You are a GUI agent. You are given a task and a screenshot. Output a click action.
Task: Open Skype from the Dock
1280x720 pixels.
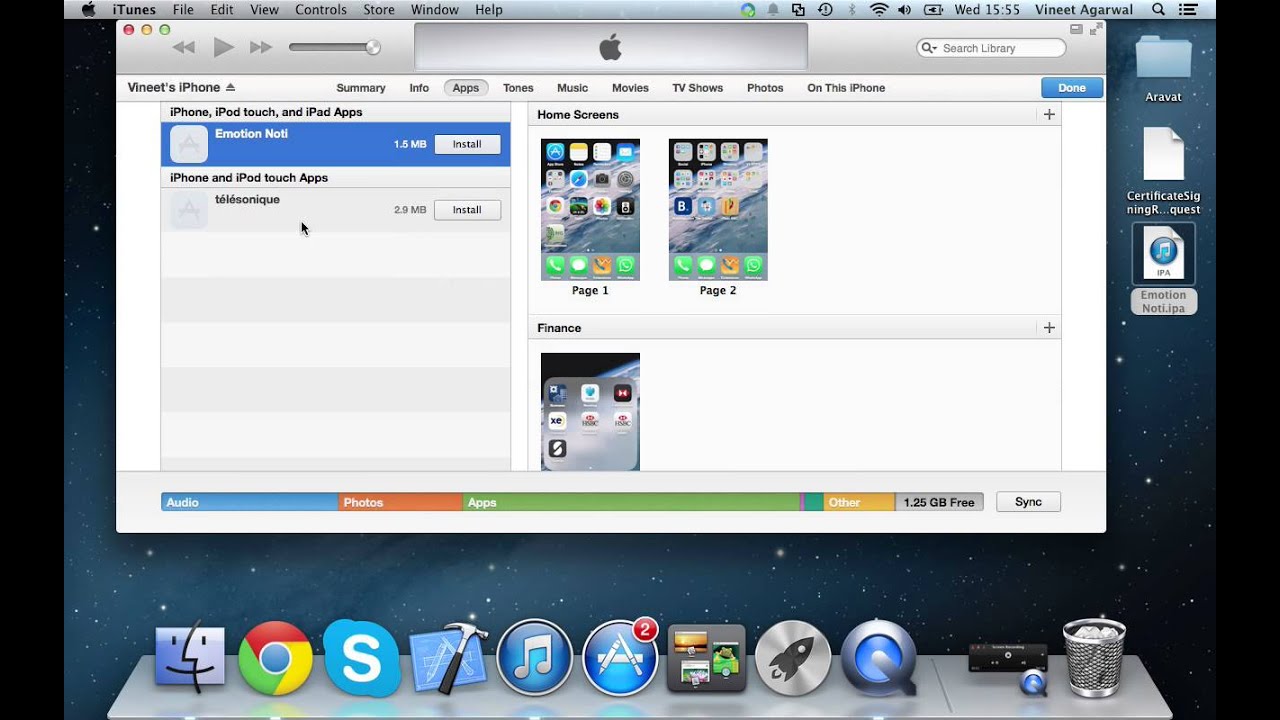click(361, 658)
